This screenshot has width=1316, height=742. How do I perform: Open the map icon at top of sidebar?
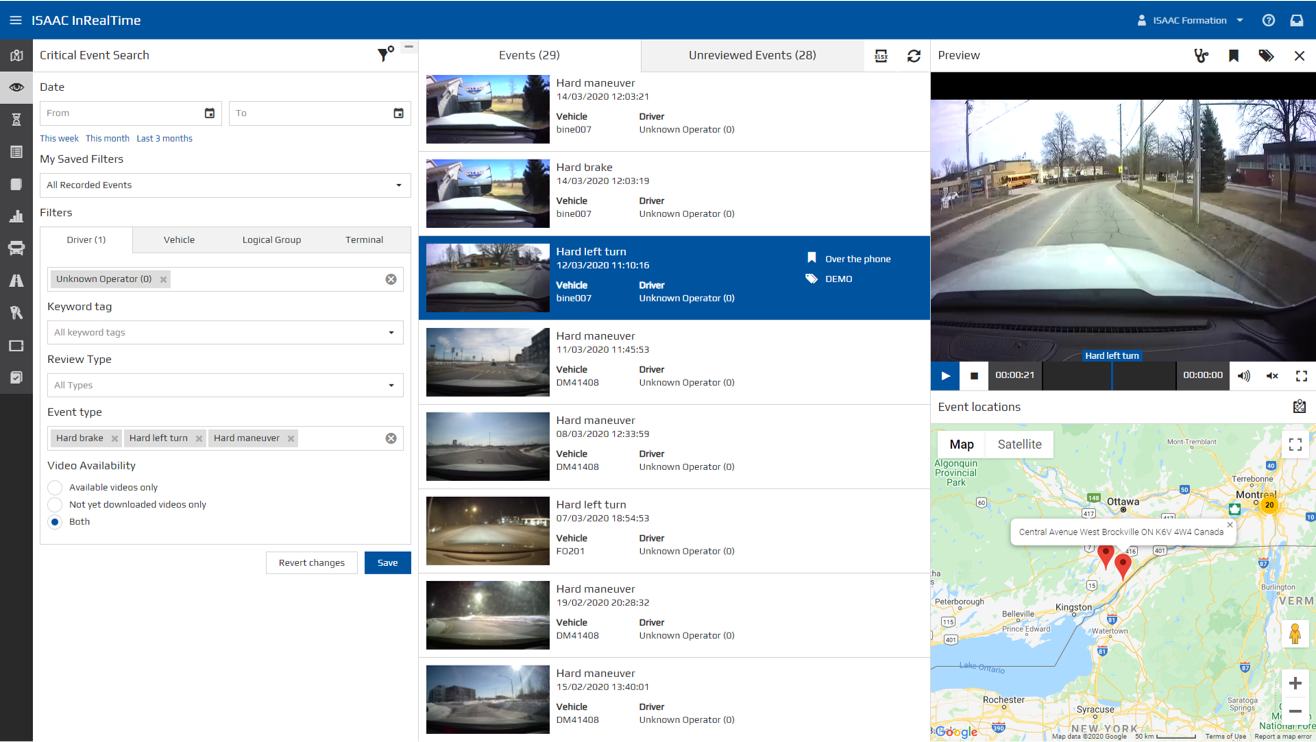click(16, 55)
